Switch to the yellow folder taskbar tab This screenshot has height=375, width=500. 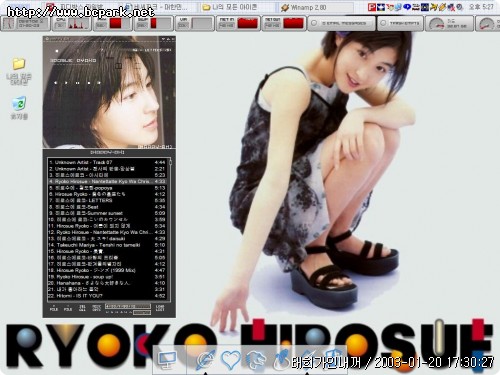[237, 7]
